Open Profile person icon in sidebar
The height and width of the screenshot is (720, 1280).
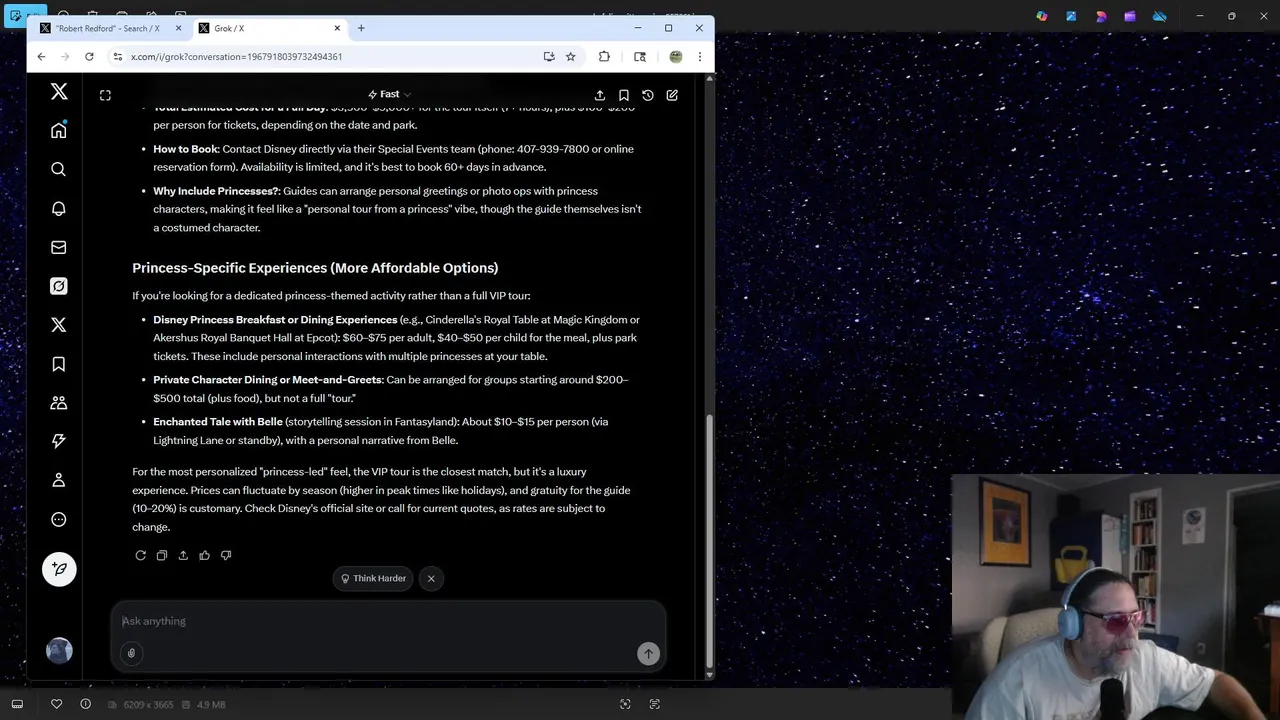point(59,480)
